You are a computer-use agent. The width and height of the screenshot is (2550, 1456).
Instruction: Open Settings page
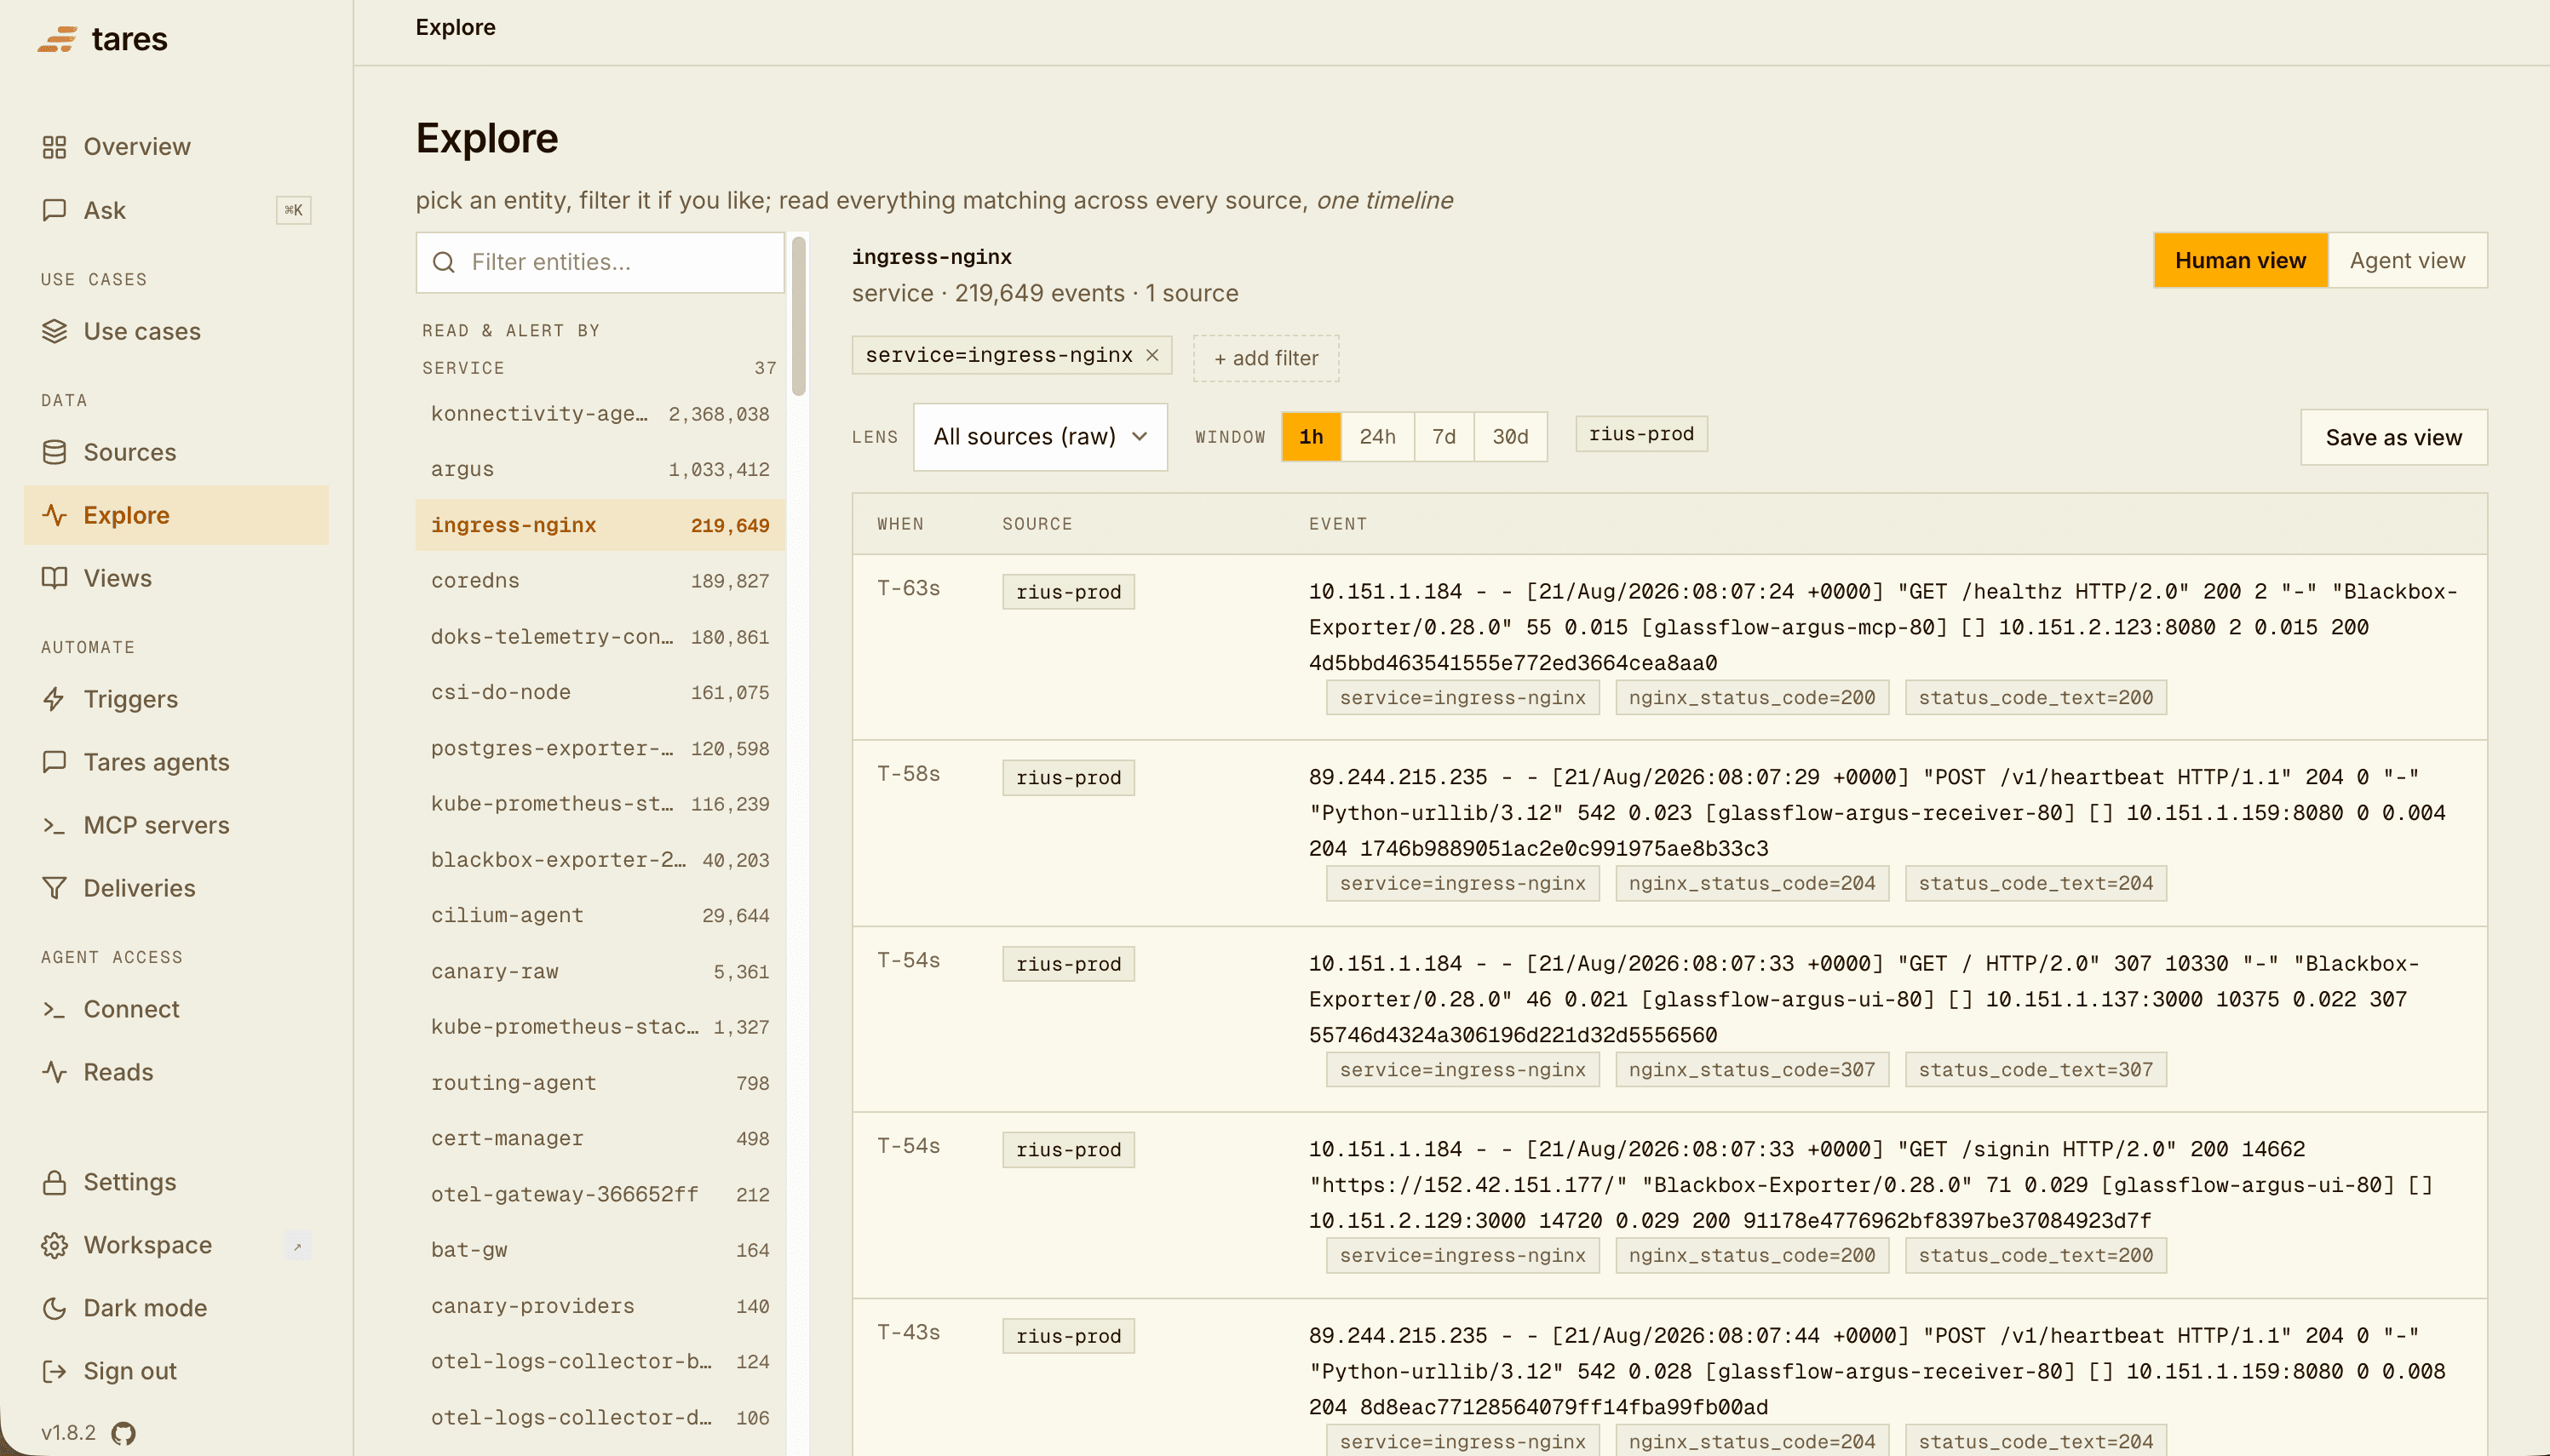[x=176, y=1182]
